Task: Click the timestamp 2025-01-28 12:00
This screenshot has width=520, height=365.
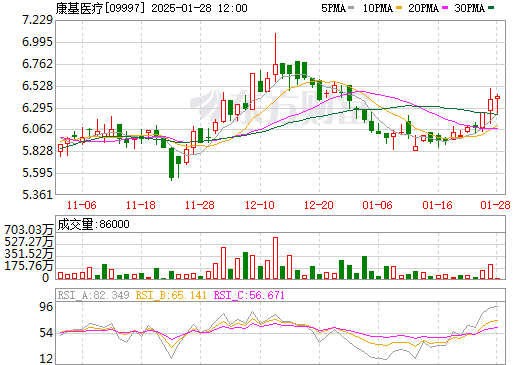Action: click(x=199, y=8)
